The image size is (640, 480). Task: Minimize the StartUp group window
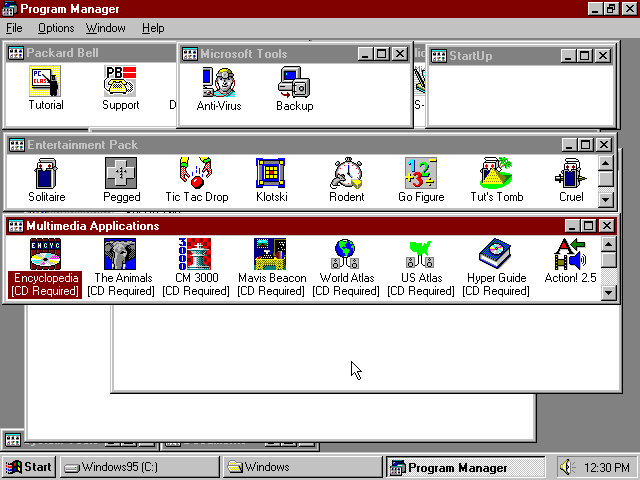click(568, 56)
